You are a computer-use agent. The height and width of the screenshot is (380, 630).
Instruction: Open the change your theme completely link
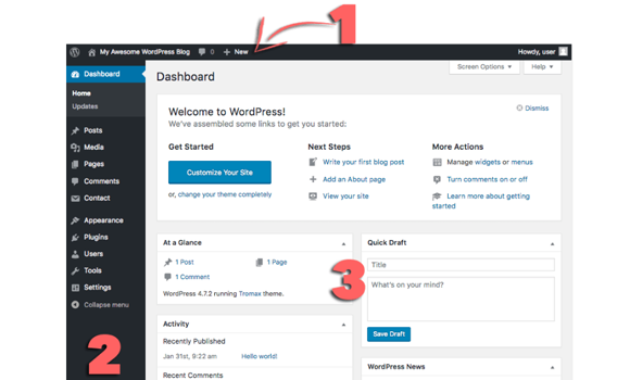pyautogui.click(x=225, y=194)
